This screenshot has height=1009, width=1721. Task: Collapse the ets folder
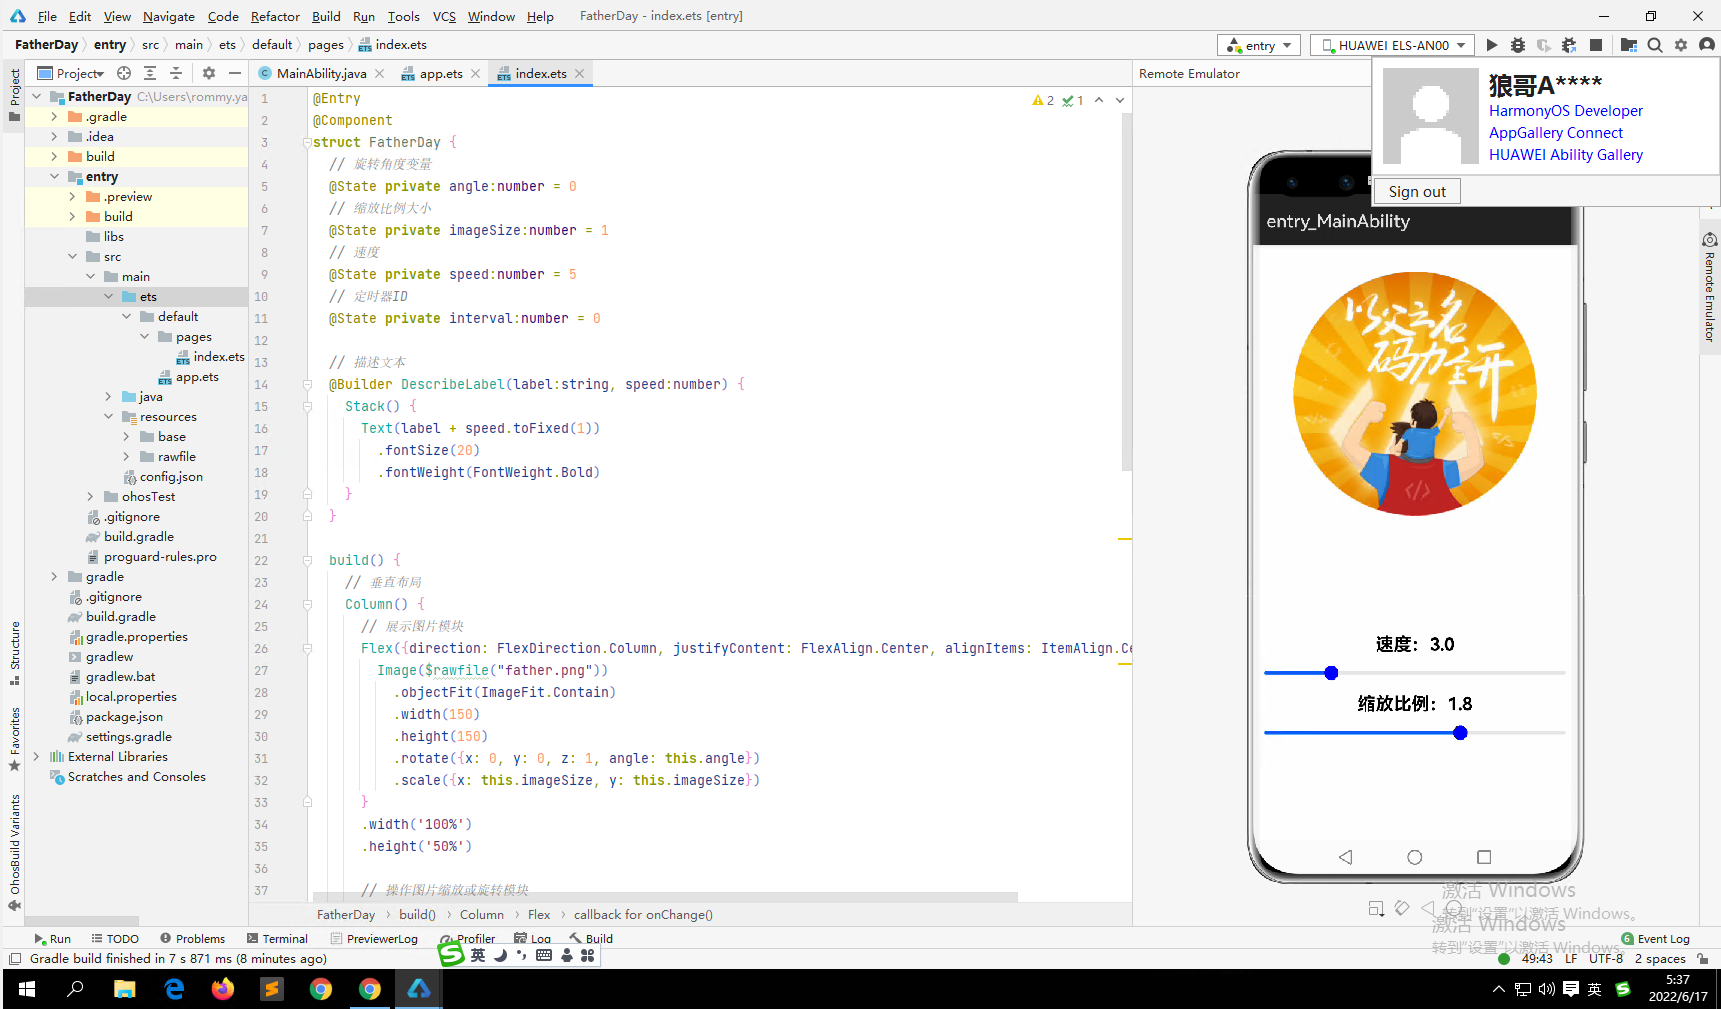click(109, 297)
